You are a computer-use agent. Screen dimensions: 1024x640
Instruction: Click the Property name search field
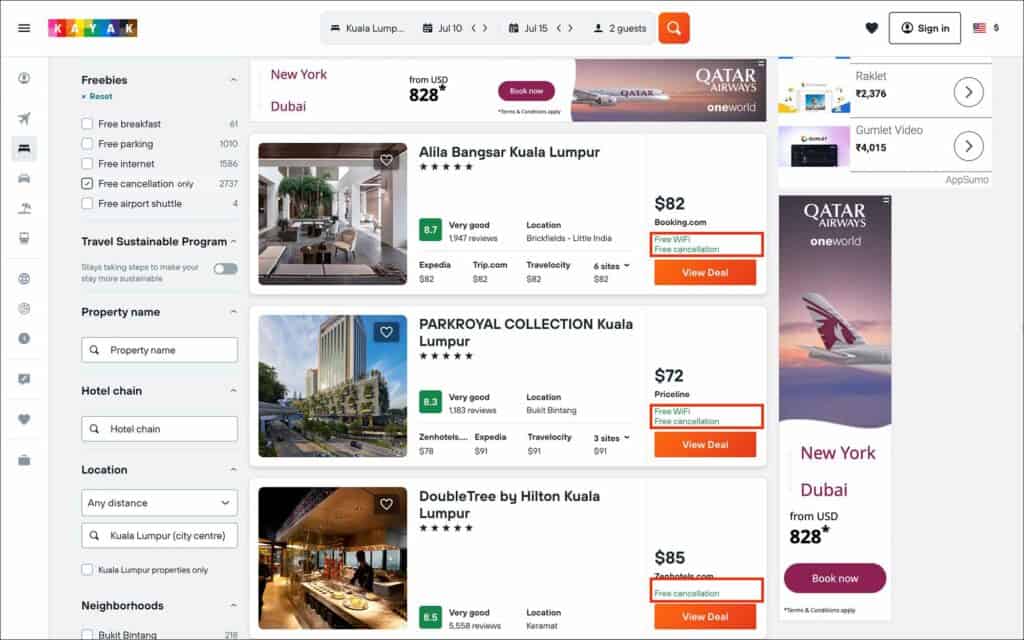pos(159,350)
